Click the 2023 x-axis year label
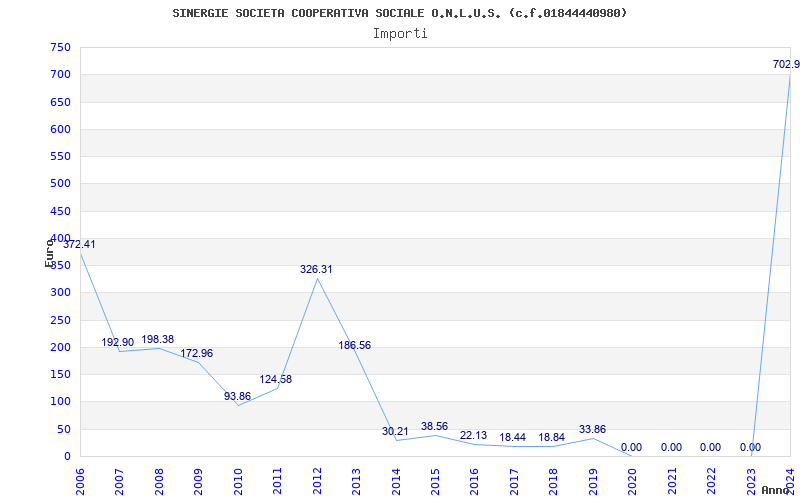 751,481
